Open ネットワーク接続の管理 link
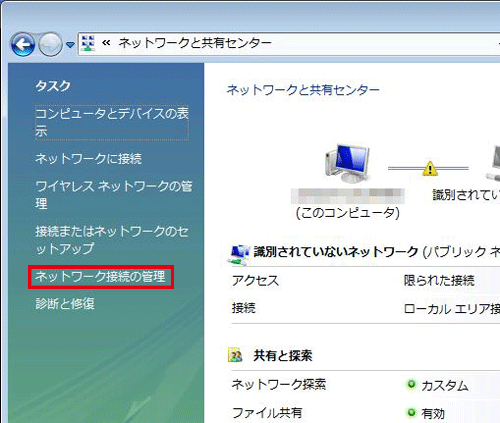 100,276
